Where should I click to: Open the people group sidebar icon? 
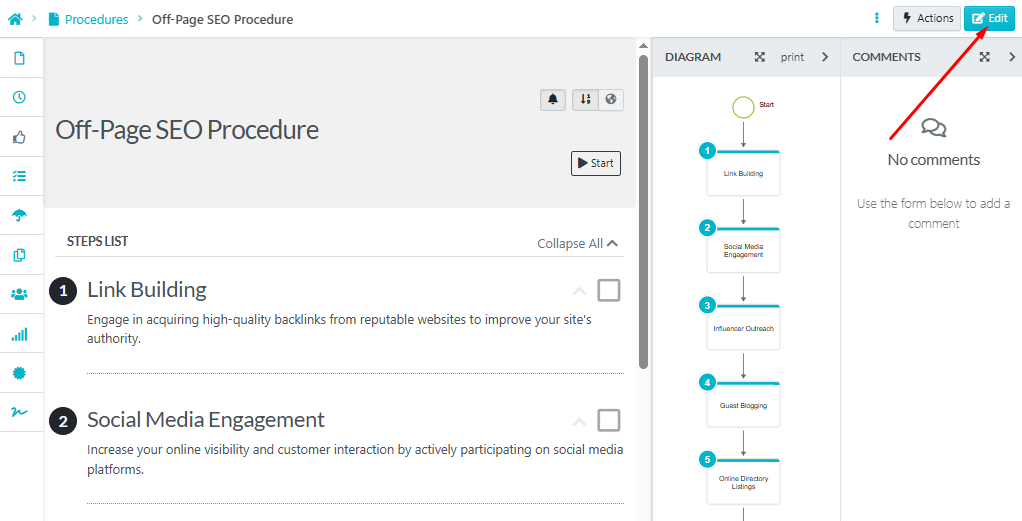click(x=20, y=294)
